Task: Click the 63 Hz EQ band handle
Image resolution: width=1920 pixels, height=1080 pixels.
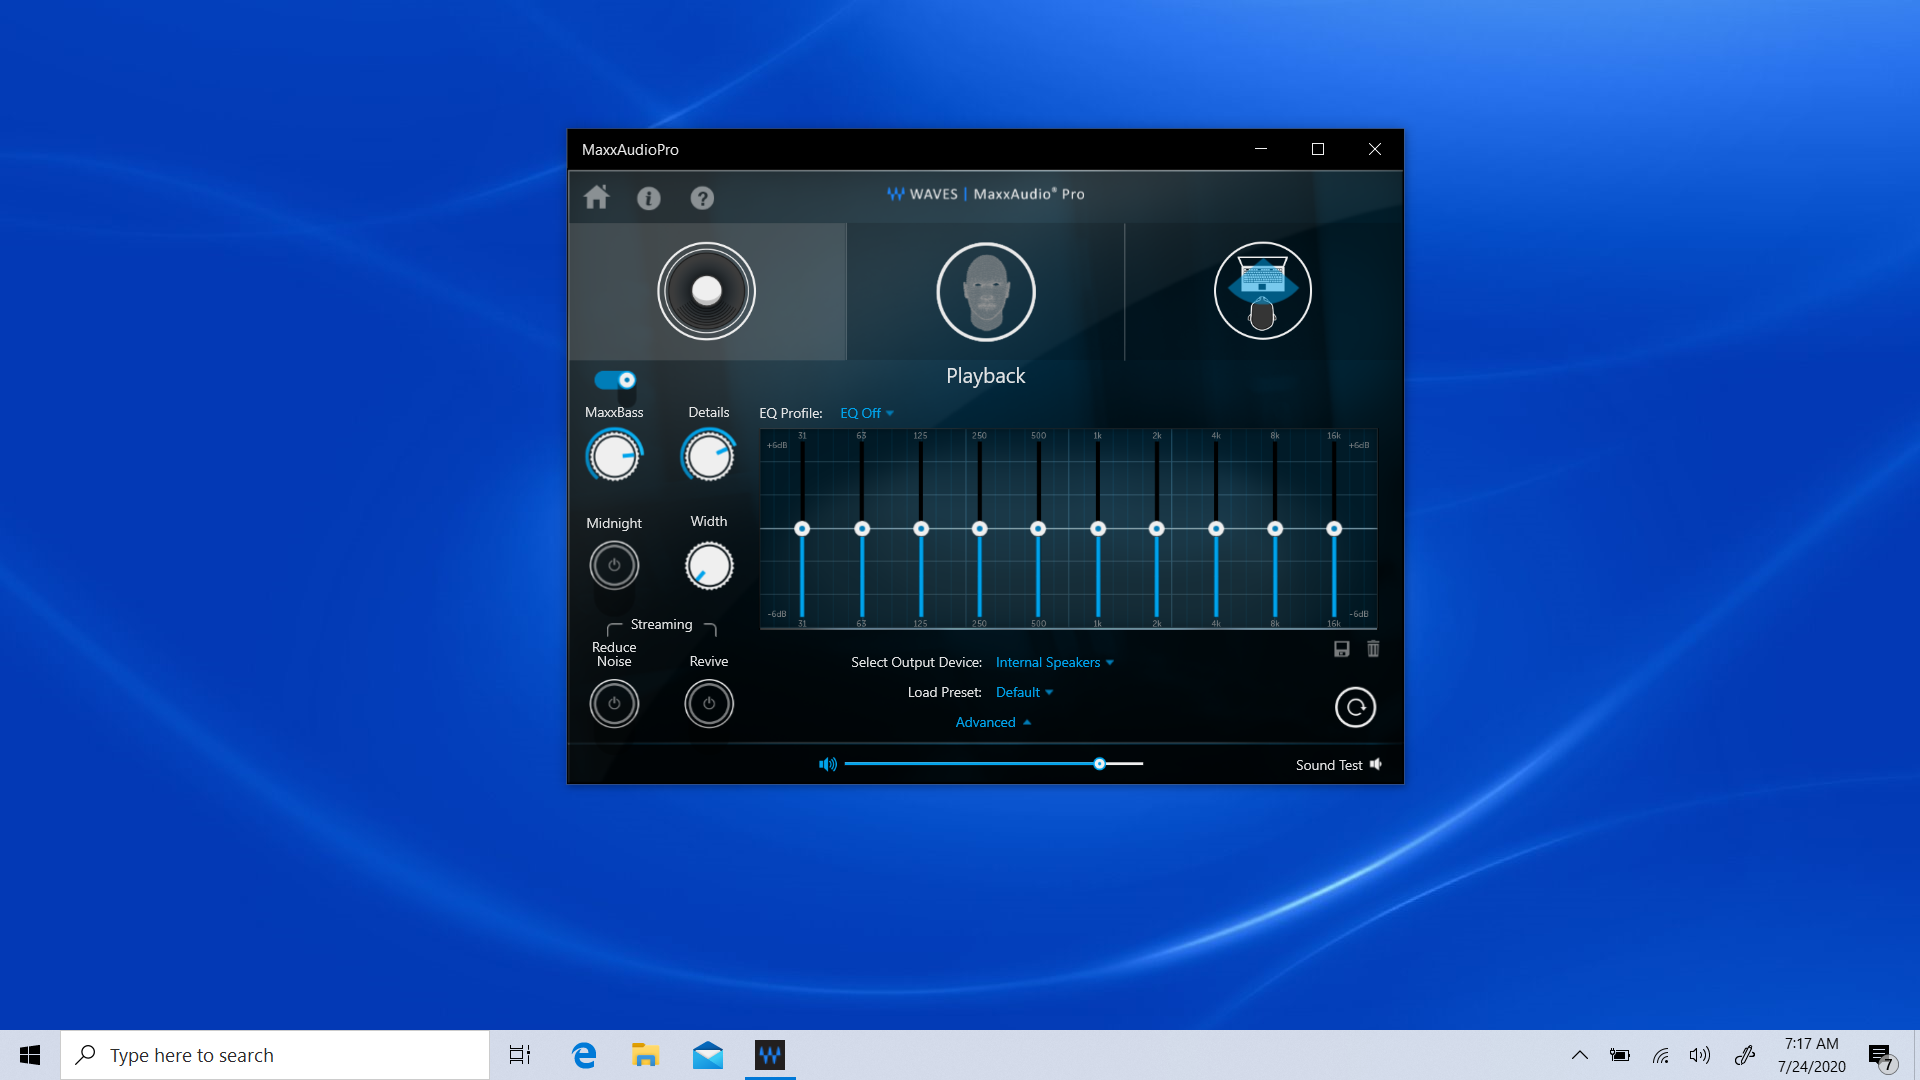Action: click(x=862, y=528)
